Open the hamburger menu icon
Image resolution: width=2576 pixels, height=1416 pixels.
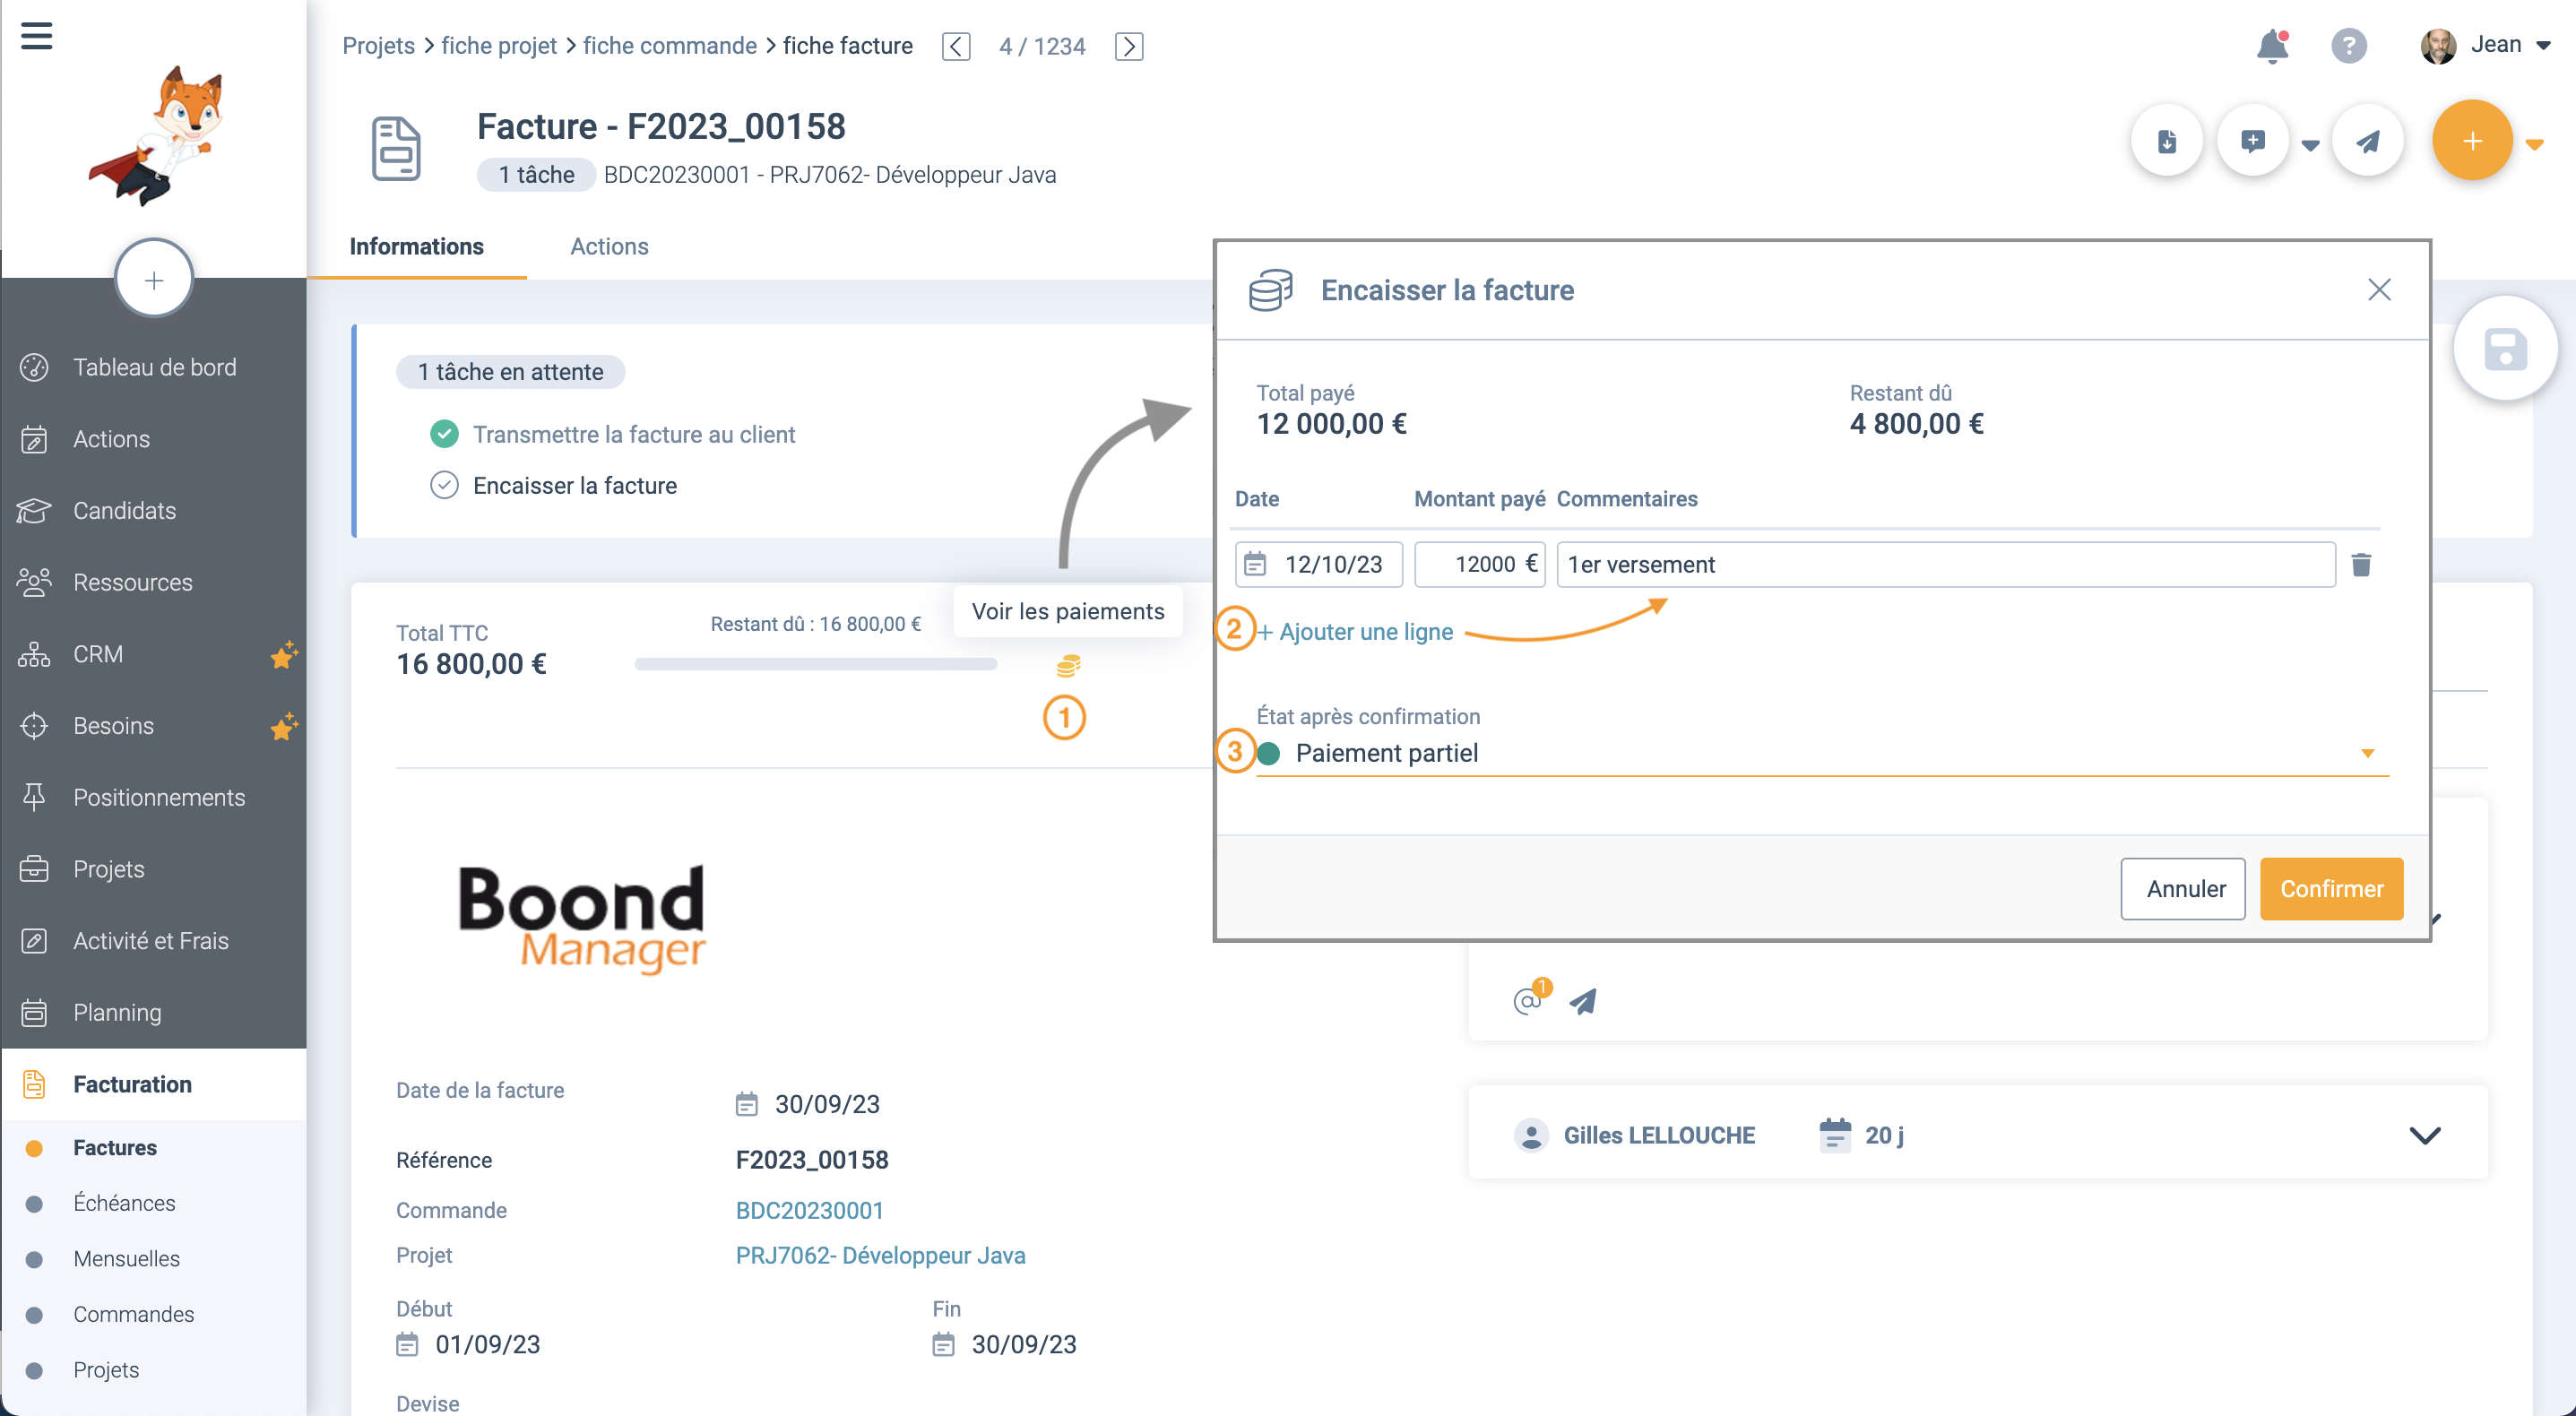pos(36,36)
